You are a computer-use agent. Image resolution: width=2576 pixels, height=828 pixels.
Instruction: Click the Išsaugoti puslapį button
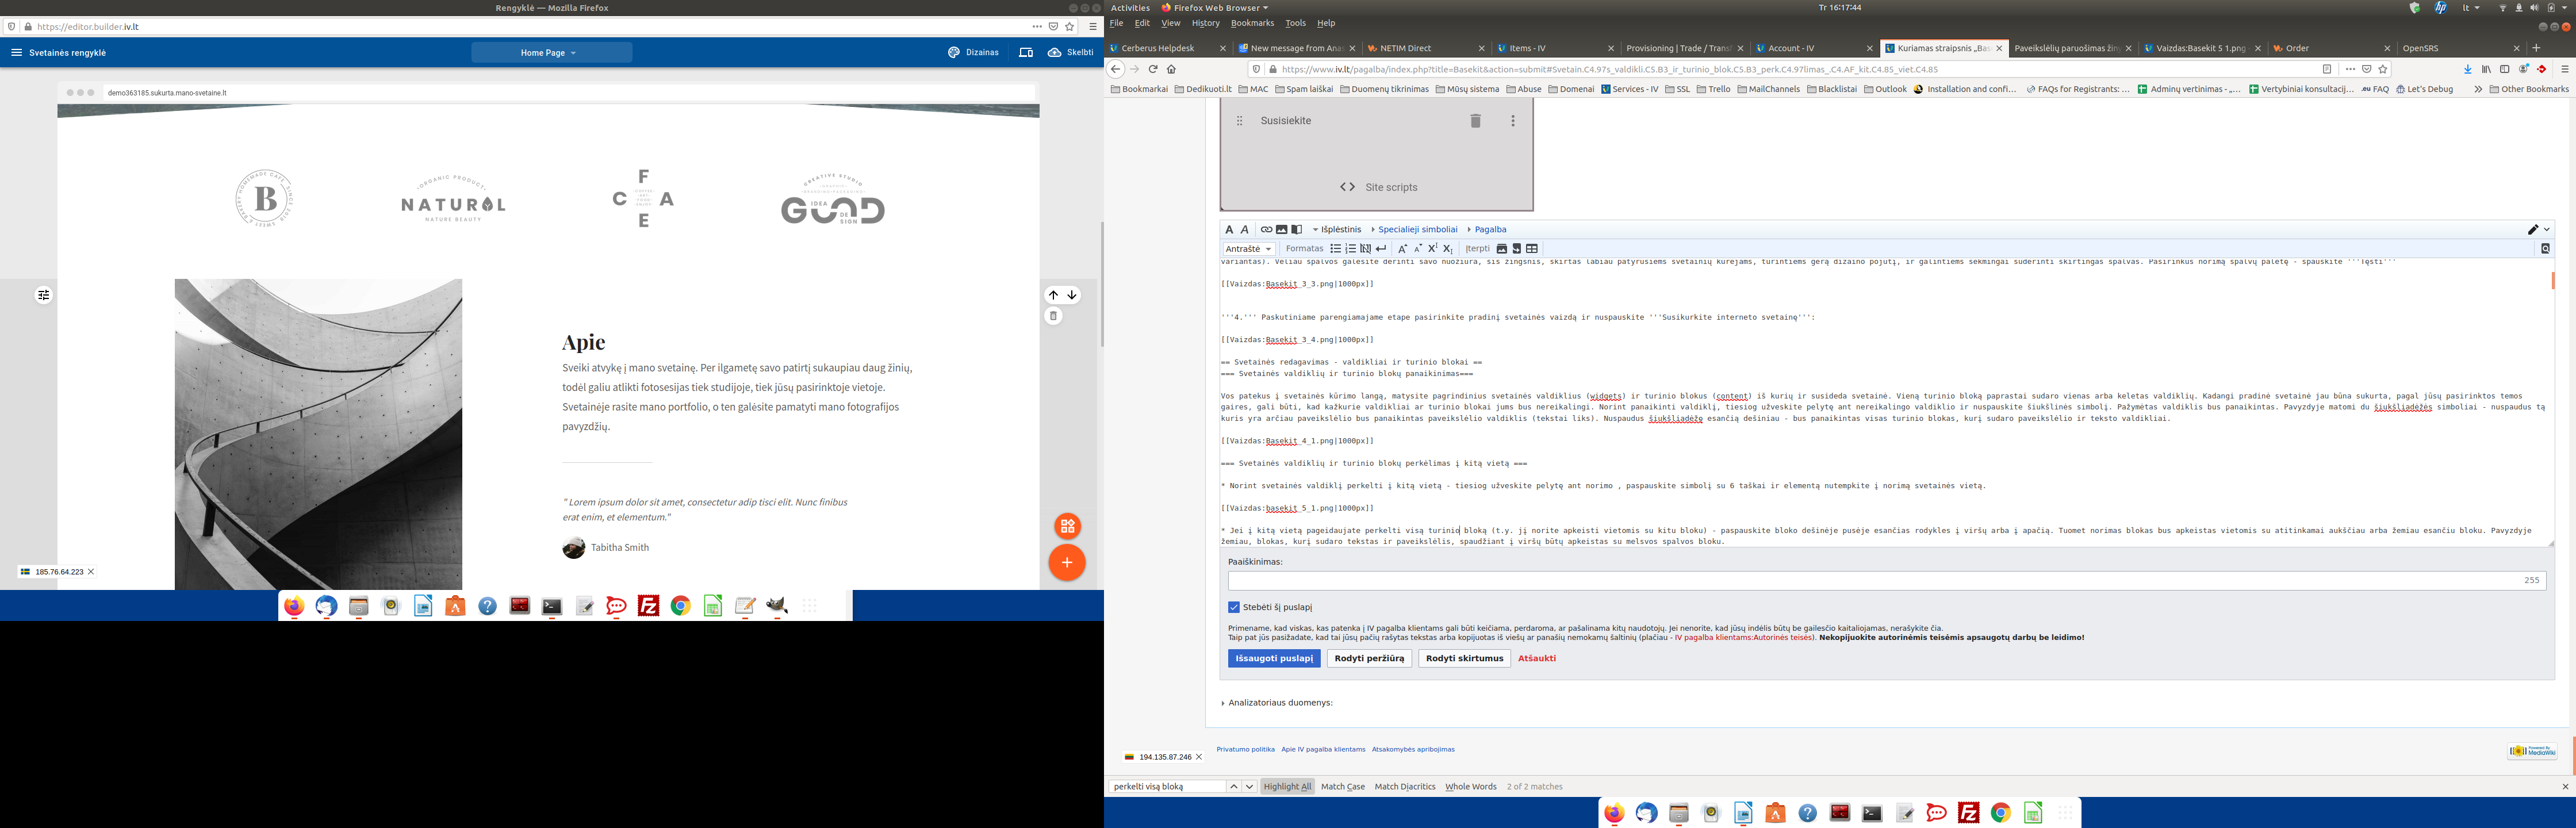click(x=1274, y=658)
